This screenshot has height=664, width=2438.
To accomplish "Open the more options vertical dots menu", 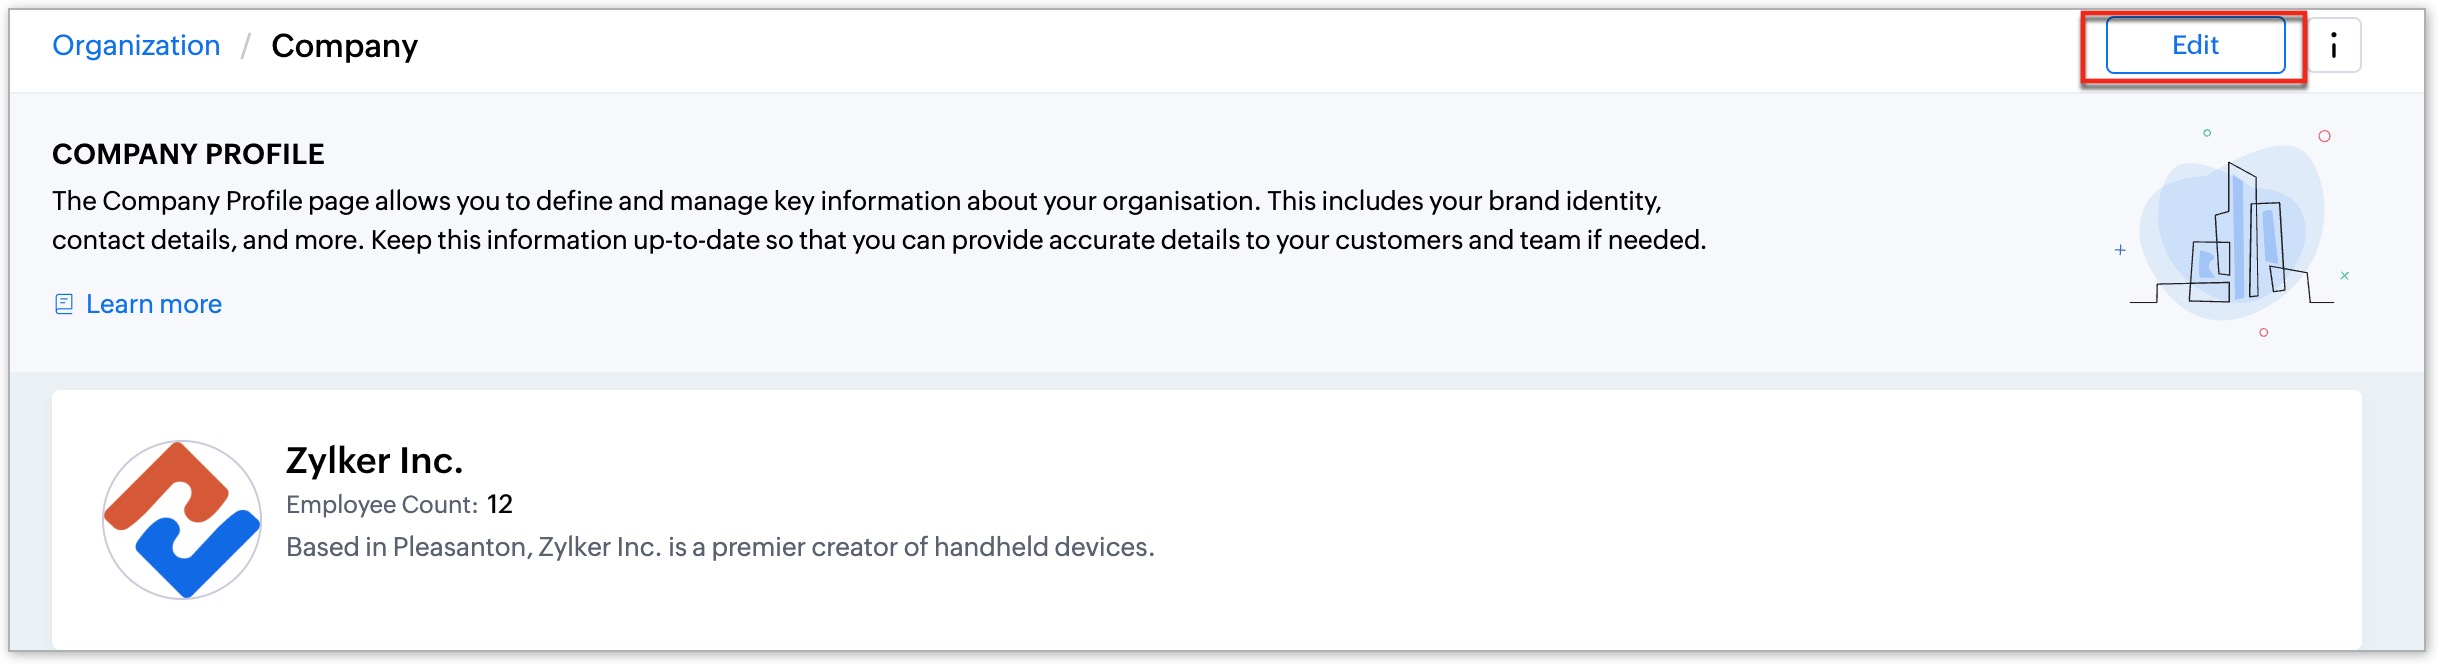I will pyautogui.click(x=2334, y=45).
